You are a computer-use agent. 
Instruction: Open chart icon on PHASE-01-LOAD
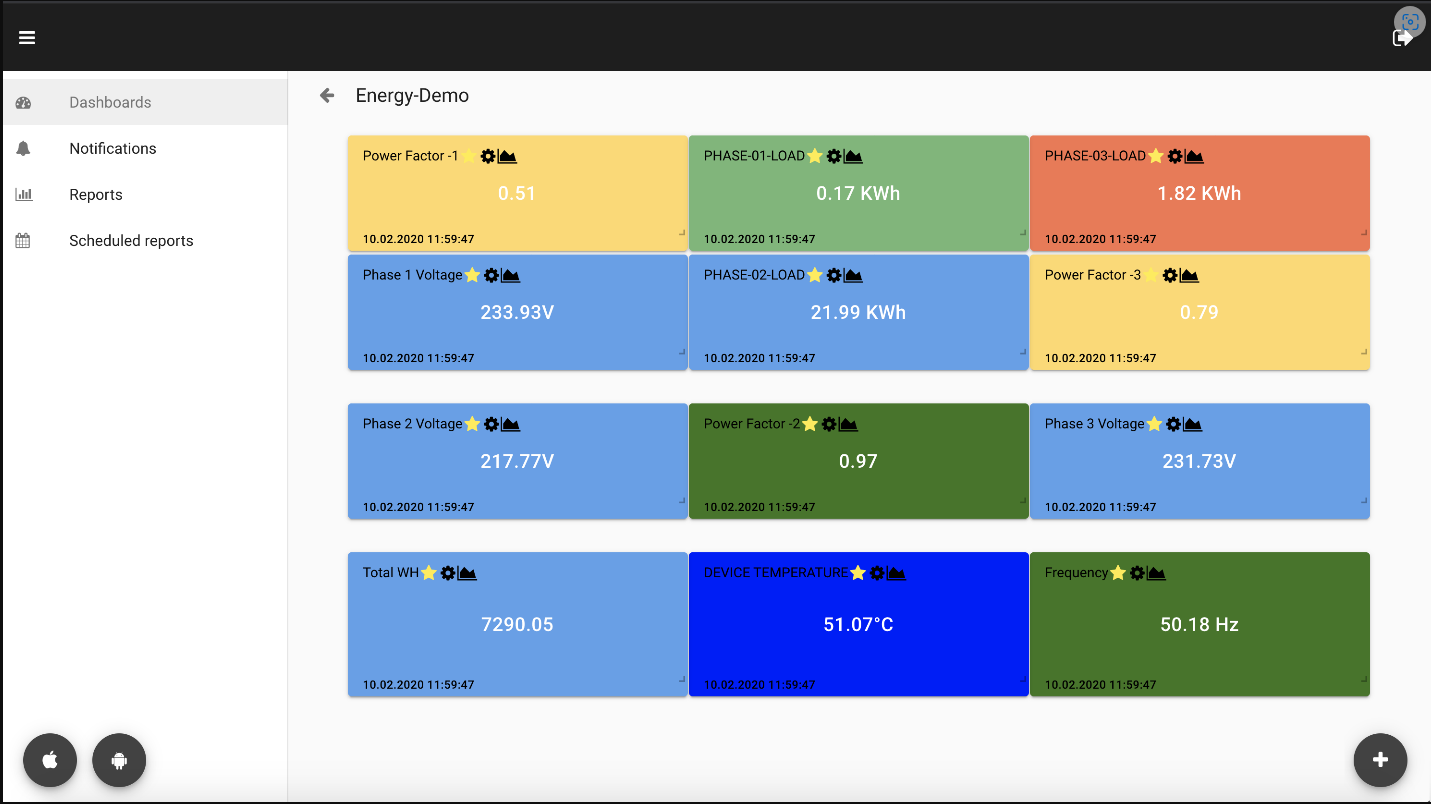point(853,156)
